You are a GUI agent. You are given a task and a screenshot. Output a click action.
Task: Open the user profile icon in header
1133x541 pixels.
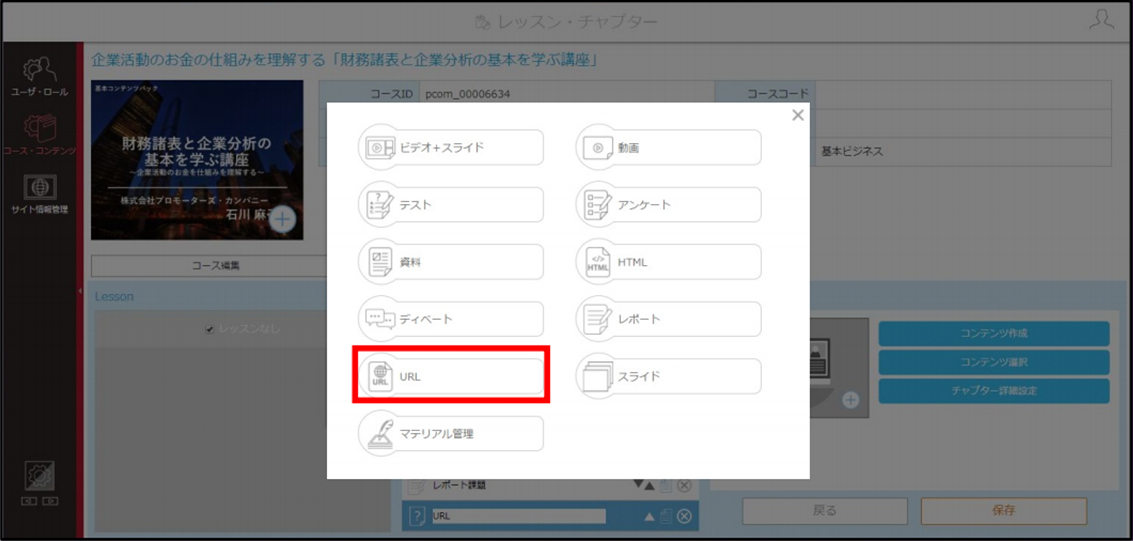(x=1101, y=20)
